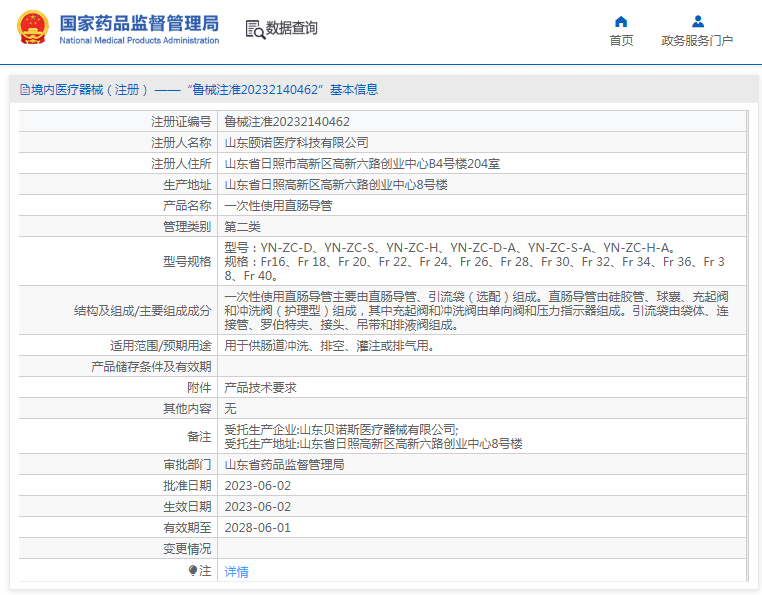Screen dimensions: 762x595
Task: Click the 注册人住所 row label
Action: pyautogui.click(x=181, y=163)
